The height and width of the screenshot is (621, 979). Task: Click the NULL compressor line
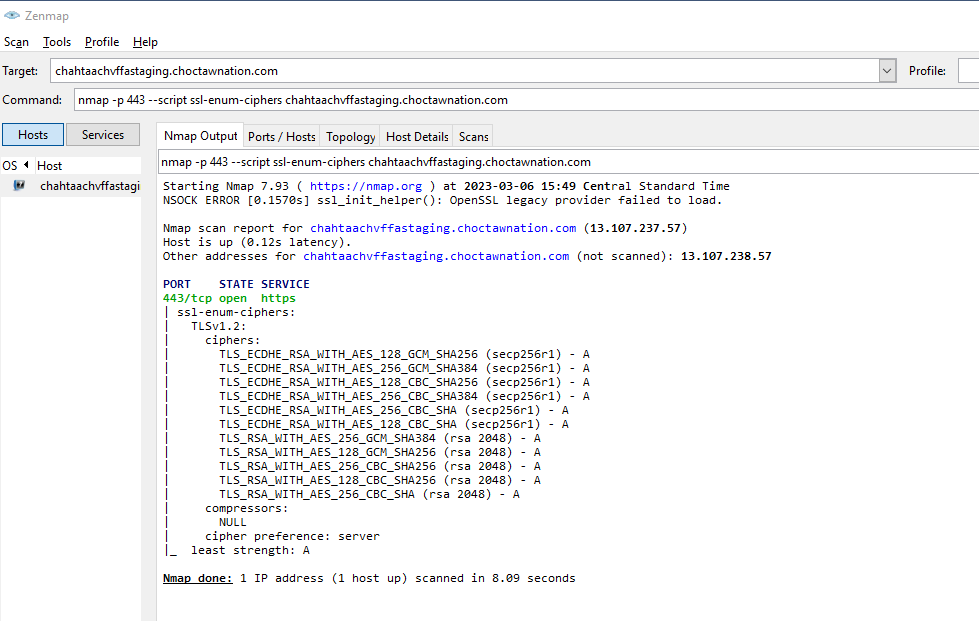(x=232, y=522)
